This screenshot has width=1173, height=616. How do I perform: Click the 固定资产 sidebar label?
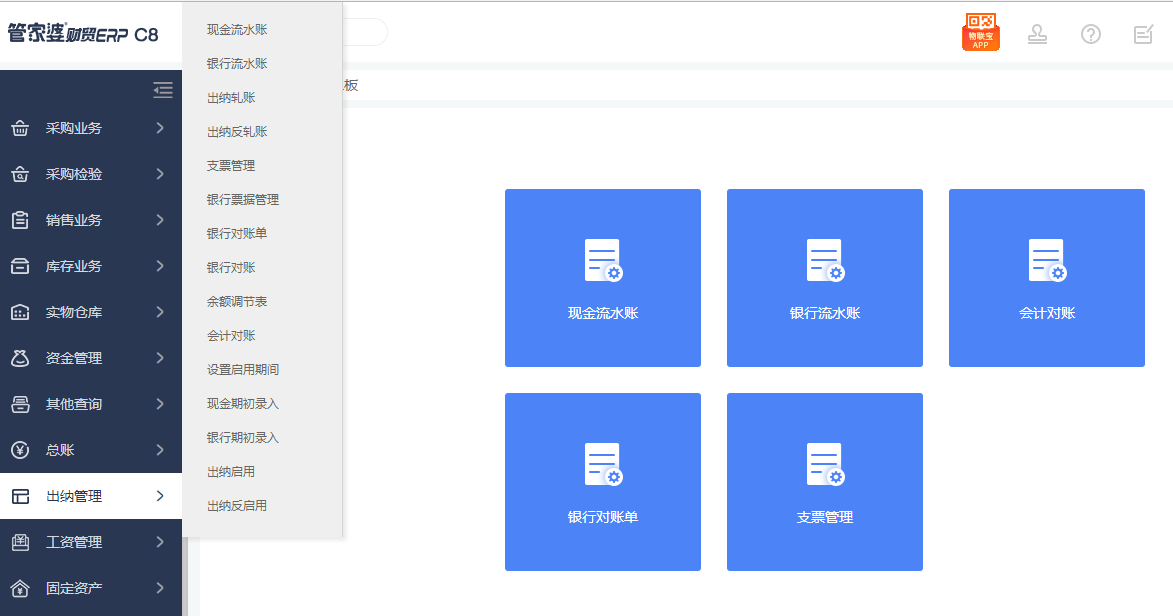click(x=73, y=588)
